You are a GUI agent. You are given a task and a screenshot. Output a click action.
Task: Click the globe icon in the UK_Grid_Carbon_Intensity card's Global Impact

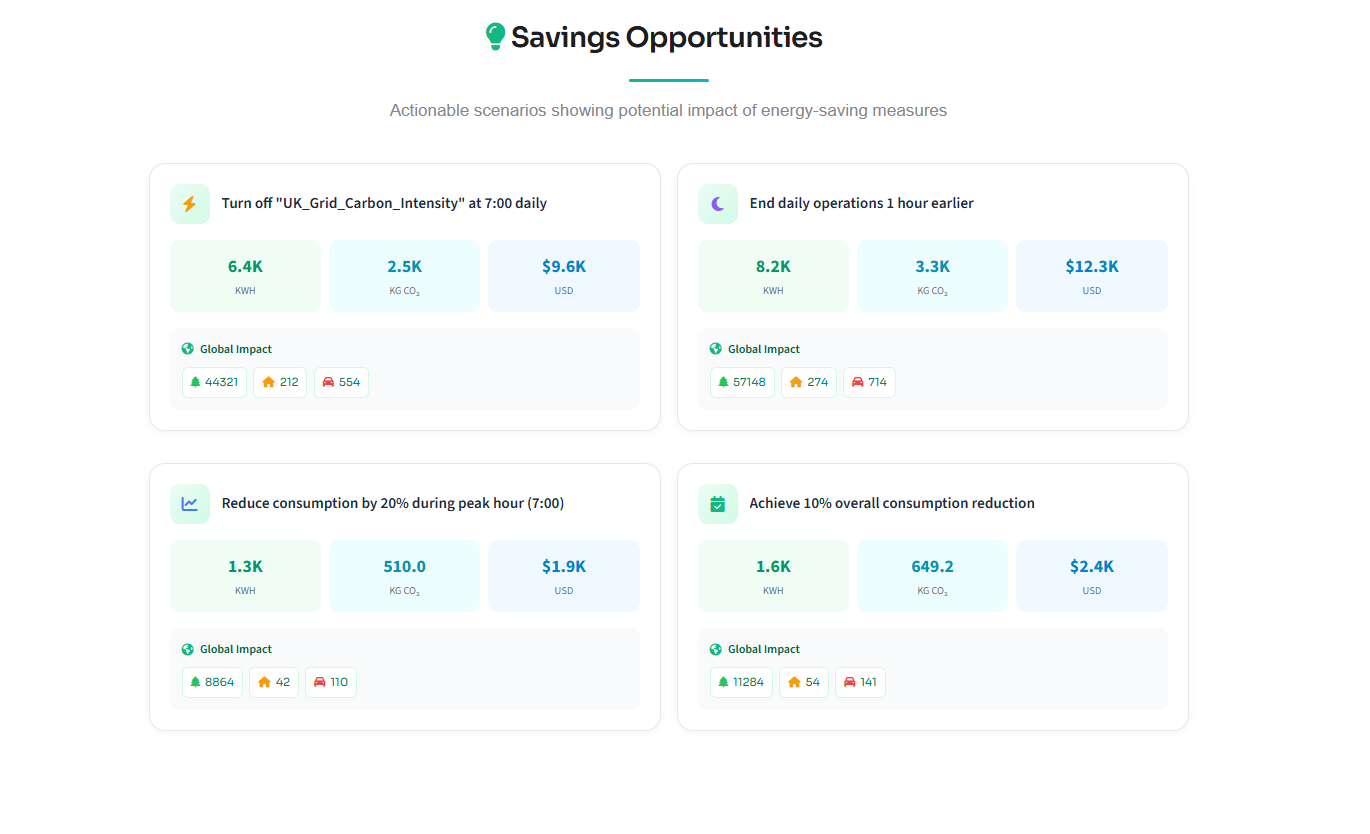[x=187, y=349]
